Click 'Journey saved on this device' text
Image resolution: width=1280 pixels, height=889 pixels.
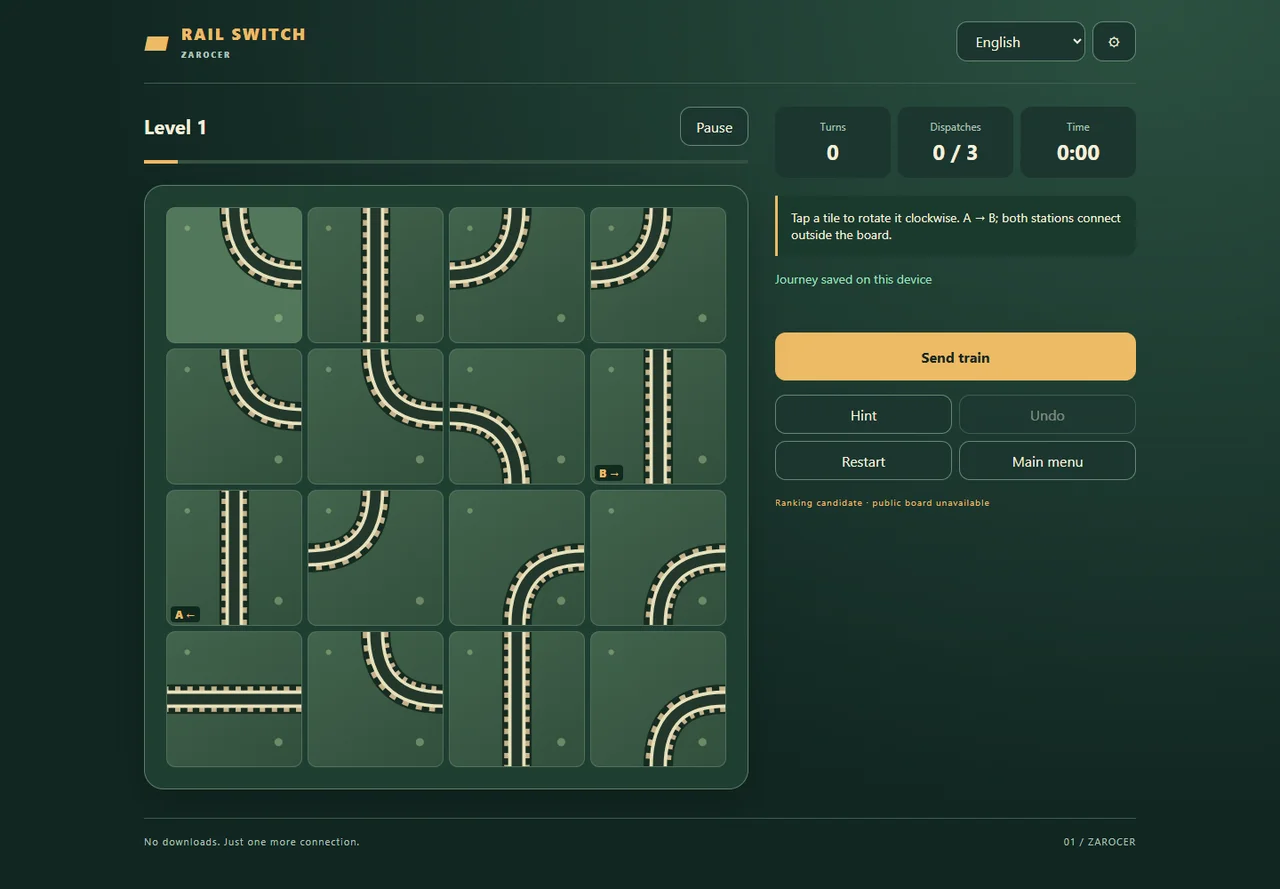click(853, 279)
